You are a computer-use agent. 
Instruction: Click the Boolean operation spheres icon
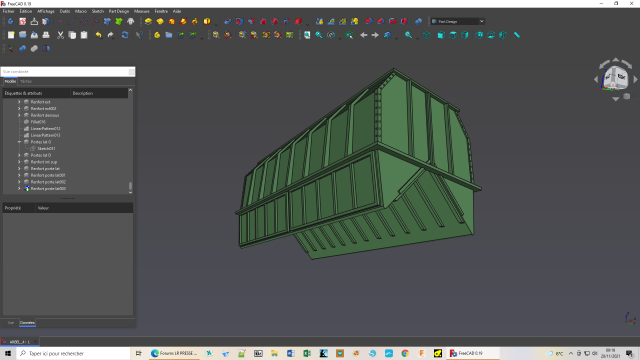click(x=418, y=21)
